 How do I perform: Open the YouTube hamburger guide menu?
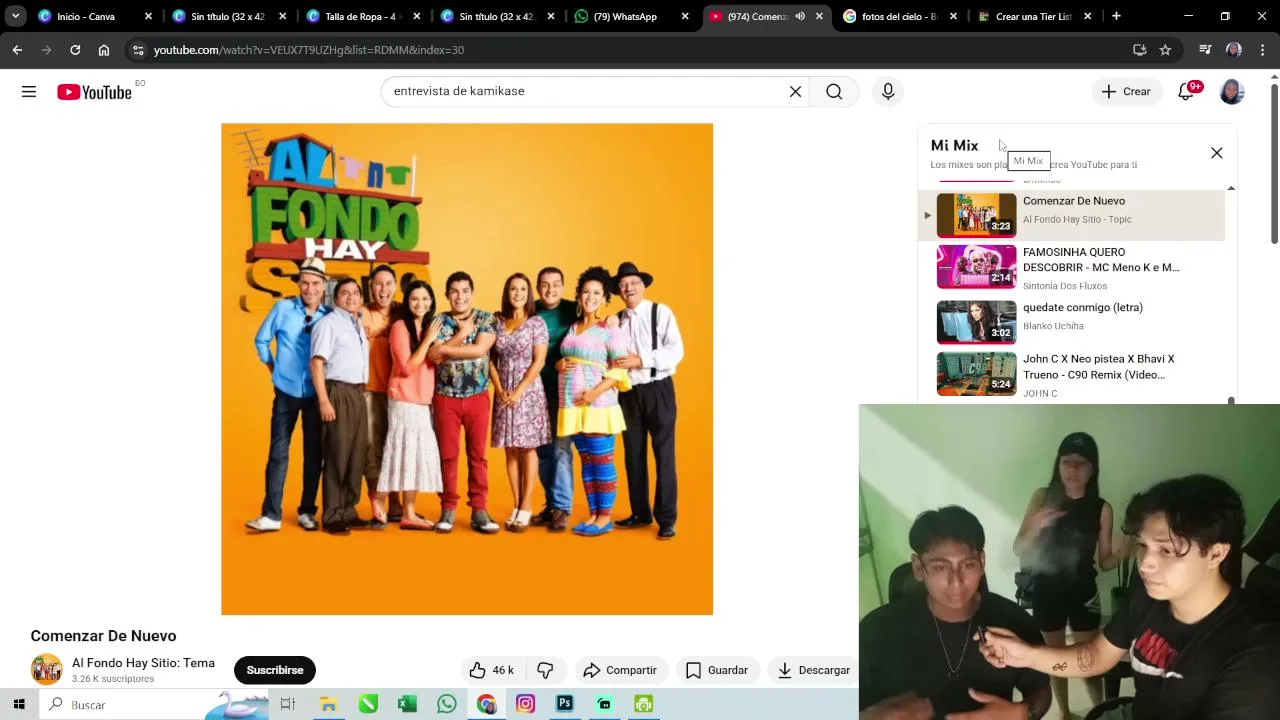pyautogui.click(x=29, y=92)
